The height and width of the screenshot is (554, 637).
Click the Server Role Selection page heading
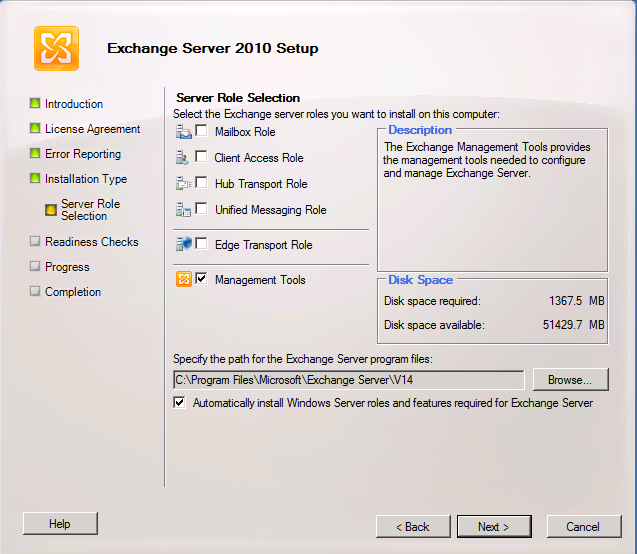[x=238, y=98]
